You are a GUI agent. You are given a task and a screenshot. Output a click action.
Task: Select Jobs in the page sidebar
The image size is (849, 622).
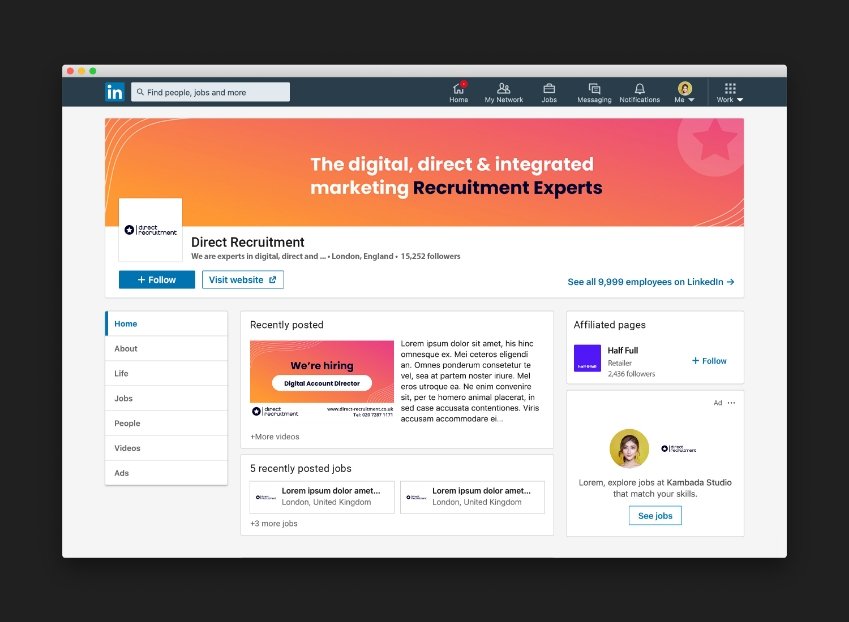pyautogui.click(x=166, y=398)
